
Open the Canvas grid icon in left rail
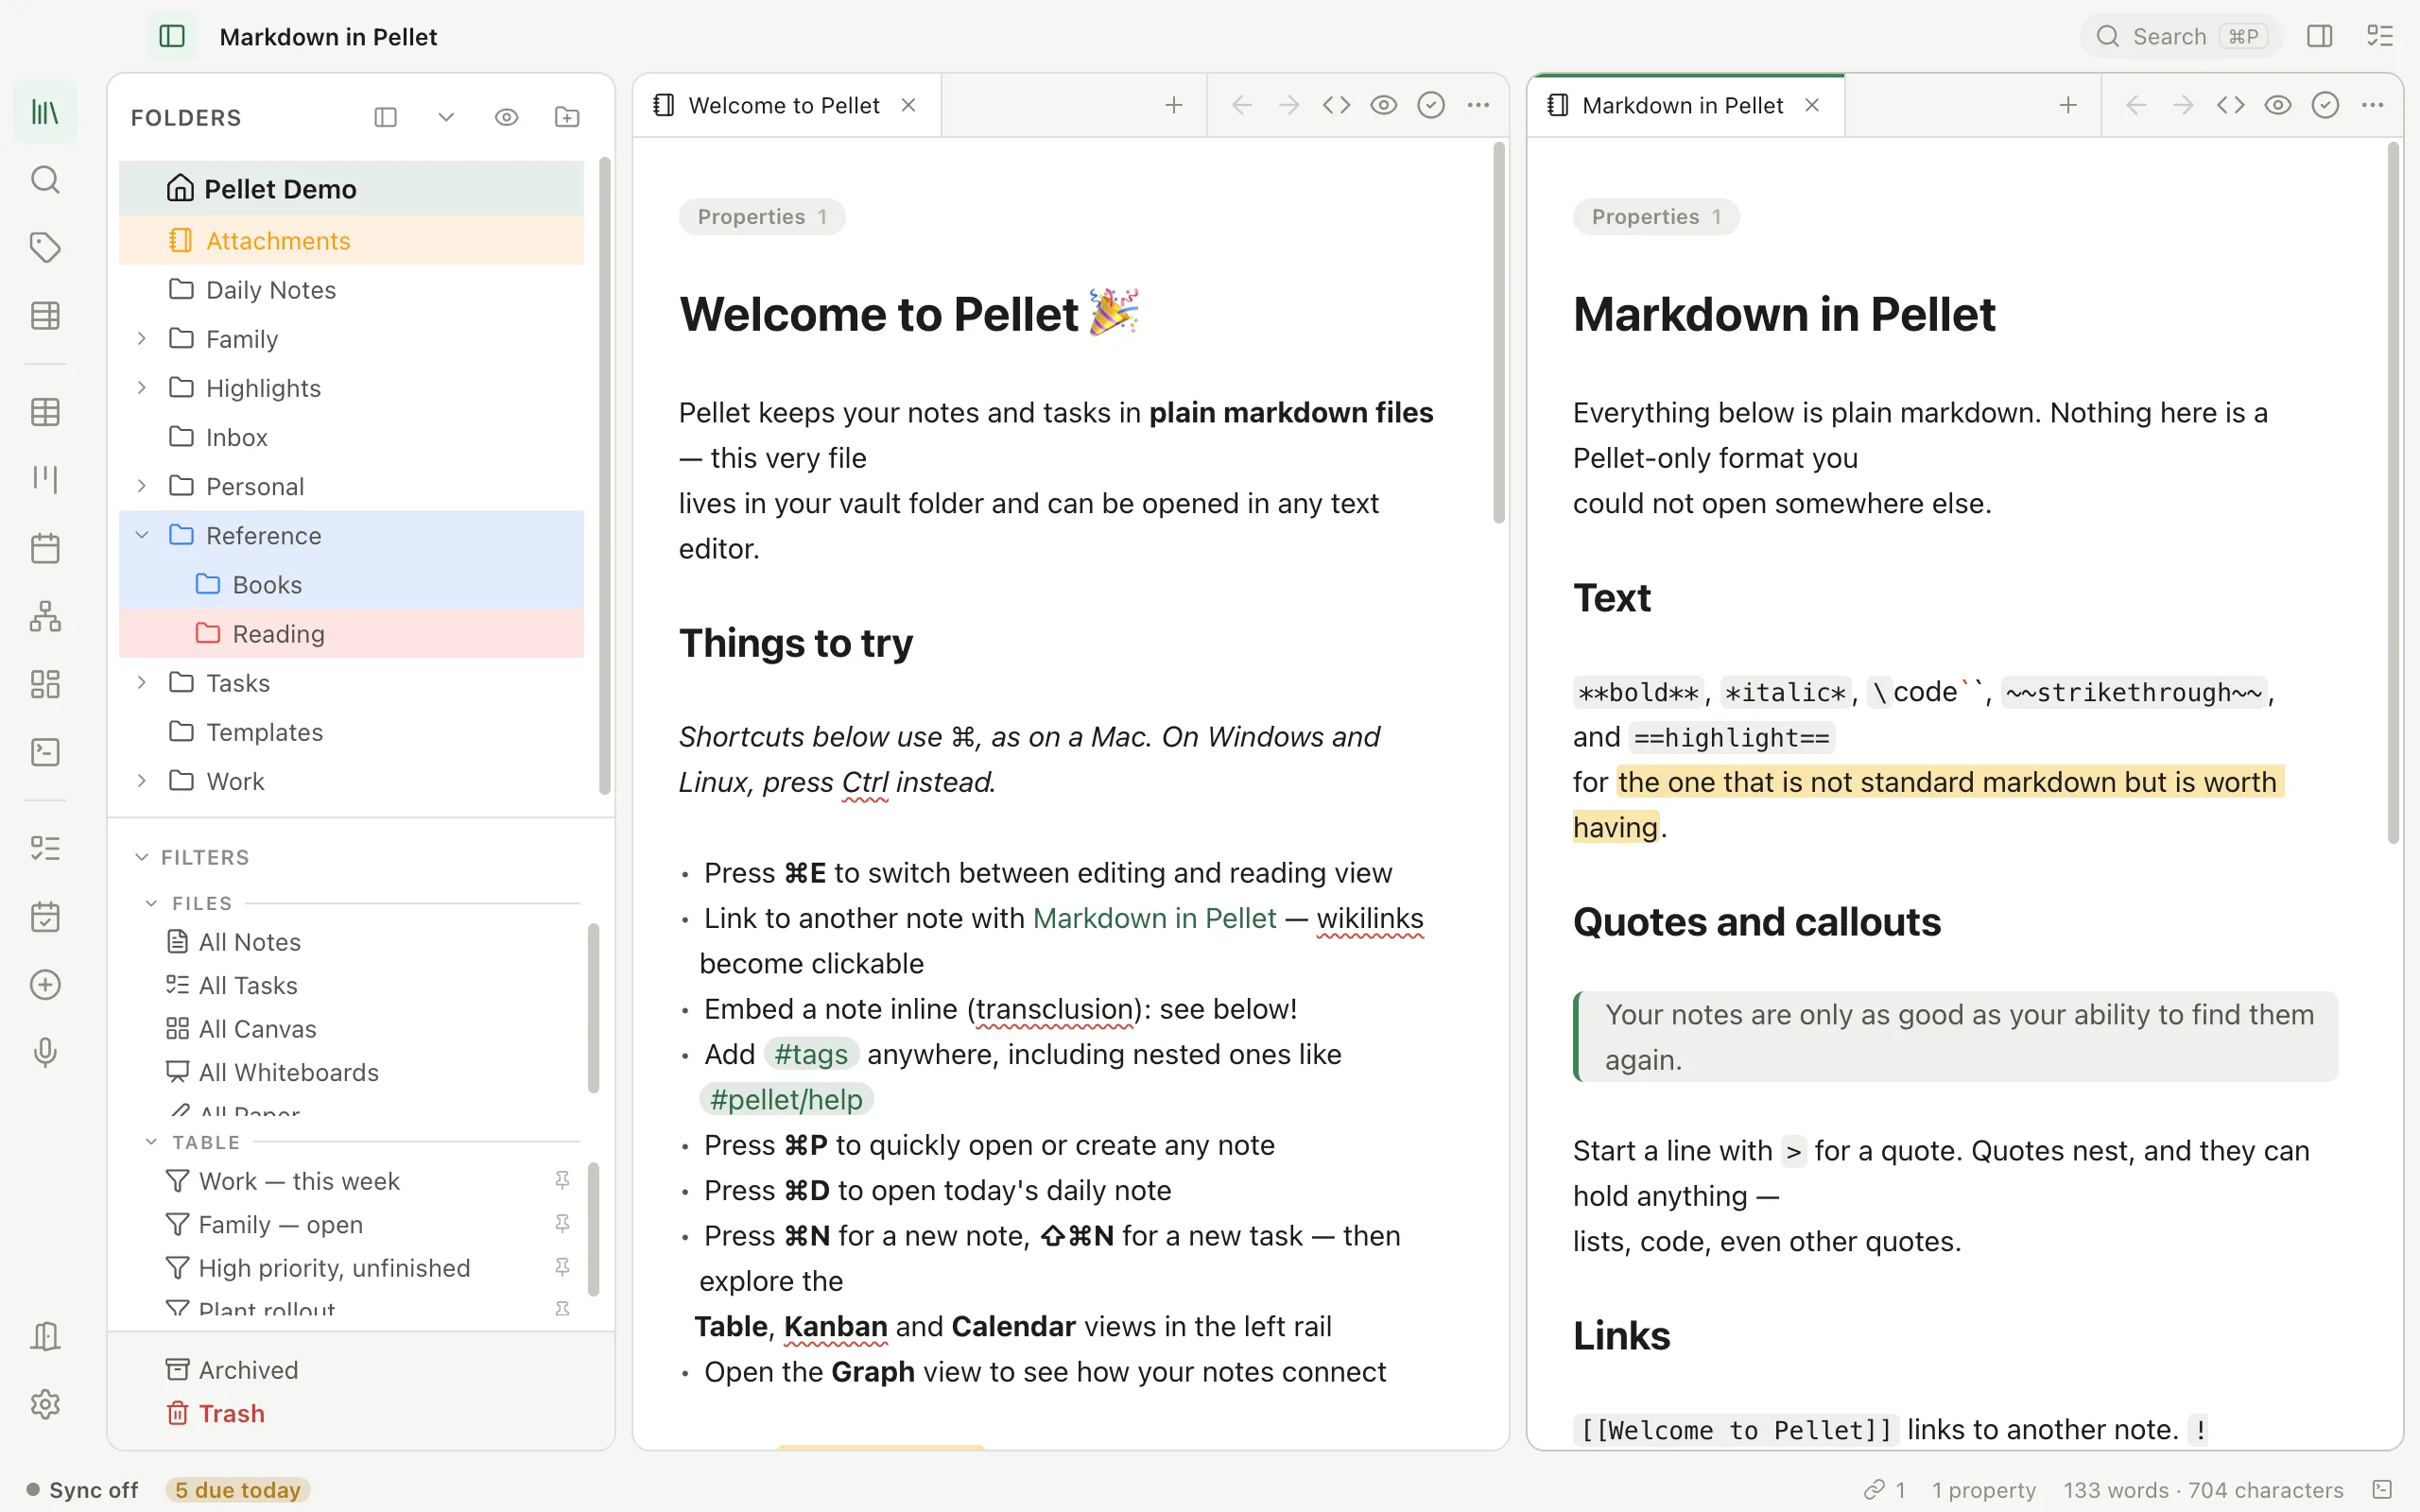45,684
